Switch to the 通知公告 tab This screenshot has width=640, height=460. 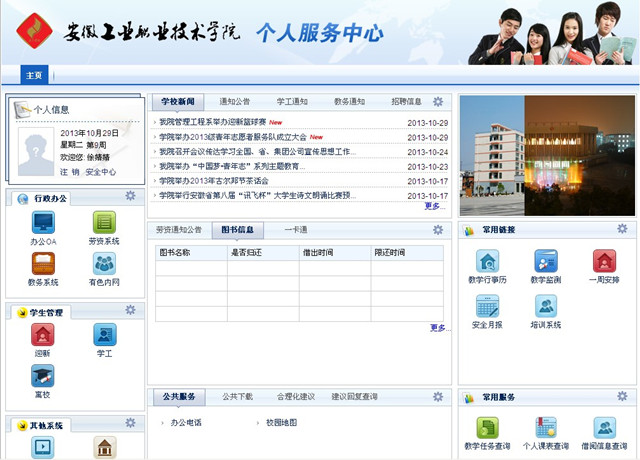click(x=235, y=102)
